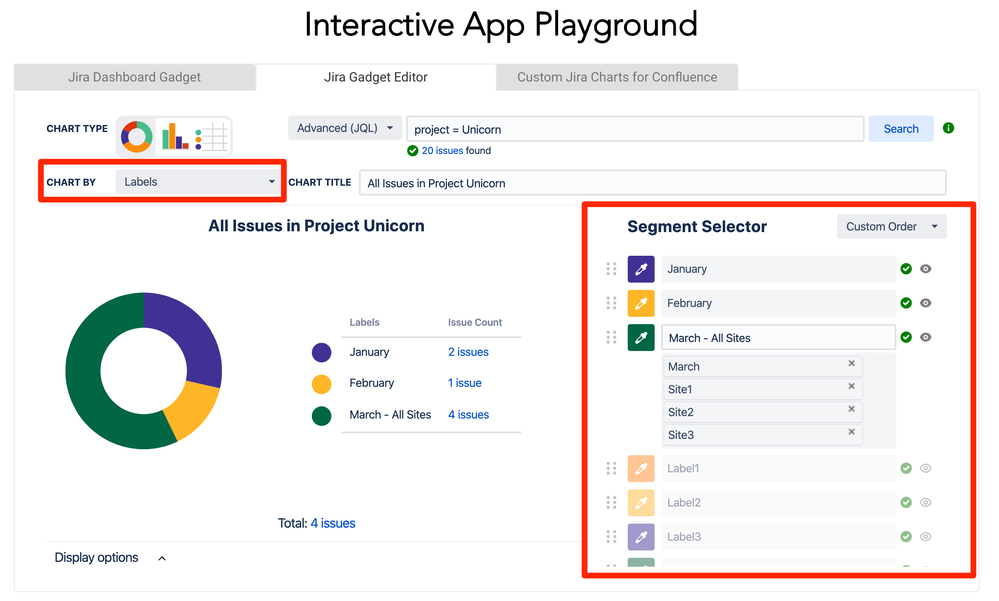Open the Advanced (JQL) dropdown
This screenshot has height=601, width=999.
[344, 128]
